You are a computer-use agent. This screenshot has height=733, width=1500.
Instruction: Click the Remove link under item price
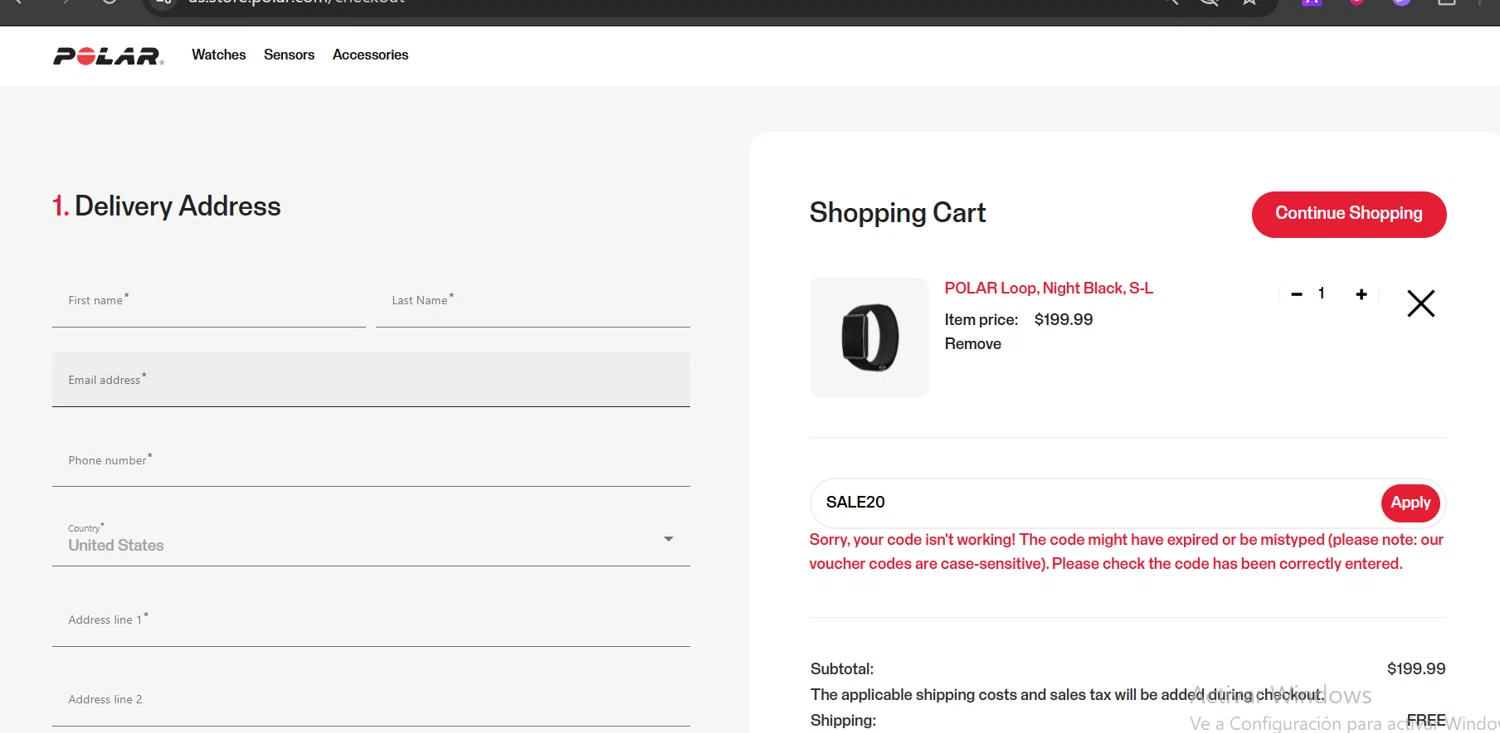click(x=973, y=344)
